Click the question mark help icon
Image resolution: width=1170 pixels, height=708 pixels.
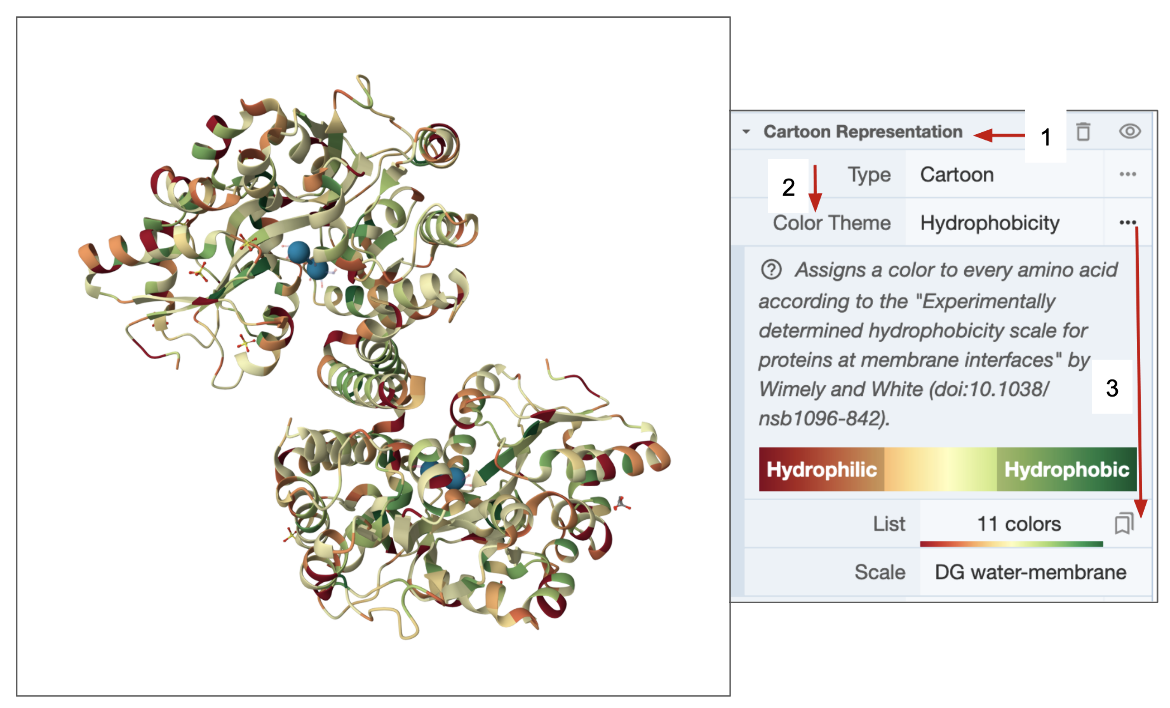tap(770, 270)
